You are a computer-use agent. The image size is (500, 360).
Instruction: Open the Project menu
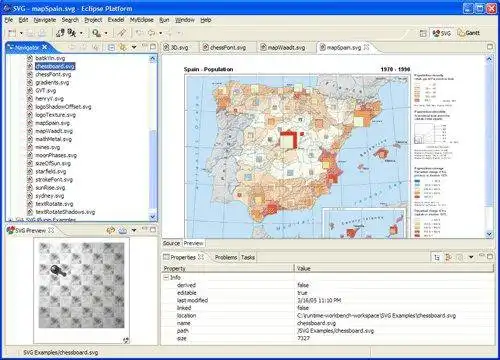coord(93,20)
